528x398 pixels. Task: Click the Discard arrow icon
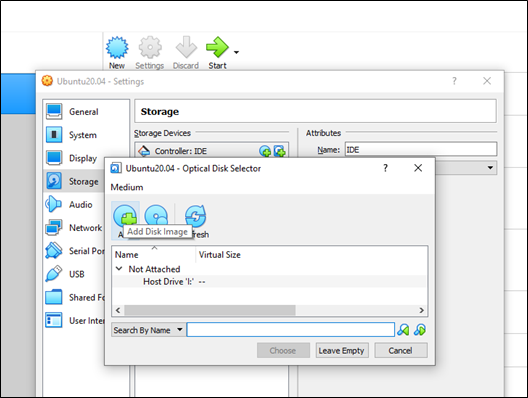[x=186, y=47]
